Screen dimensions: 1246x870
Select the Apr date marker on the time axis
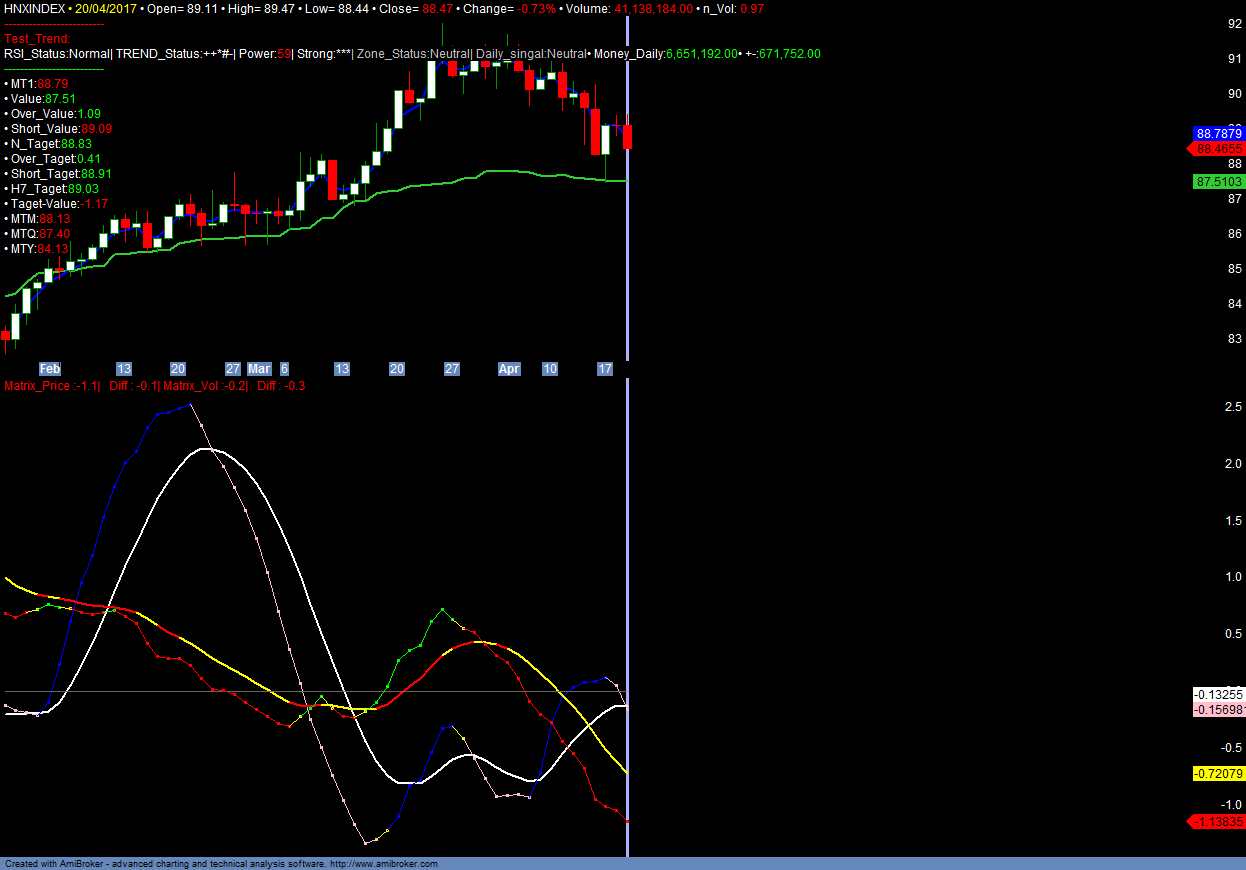(509, 369)
